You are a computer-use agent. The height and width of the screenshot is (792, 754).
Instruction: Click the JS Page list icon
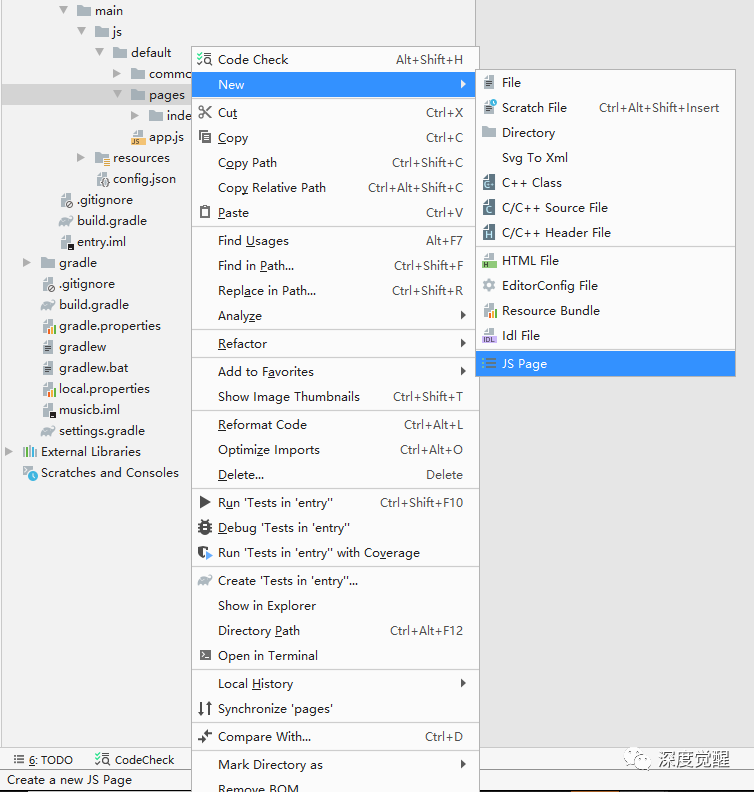pos(489,363)
